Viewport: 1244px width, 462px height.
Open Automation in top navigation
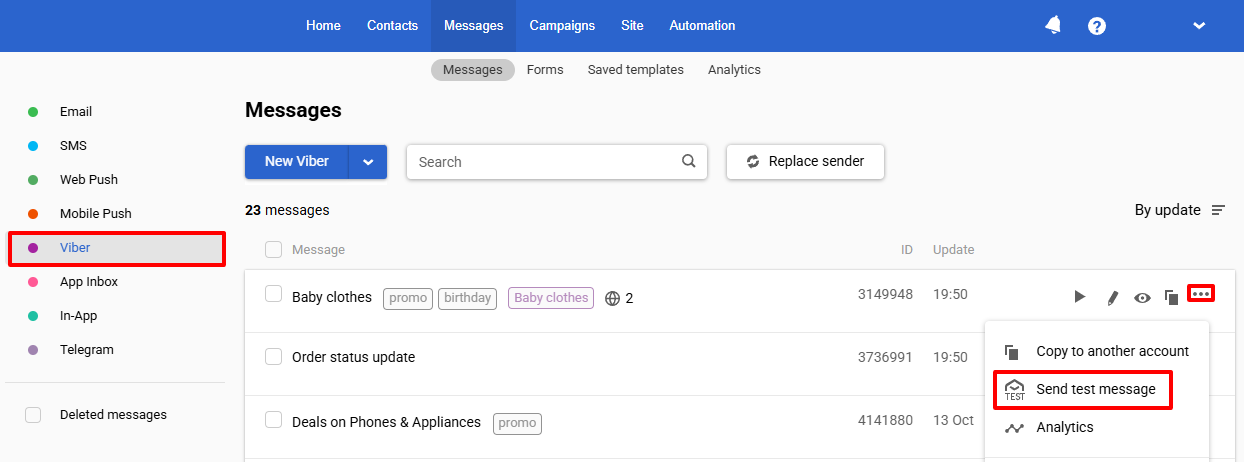(702, 26)
